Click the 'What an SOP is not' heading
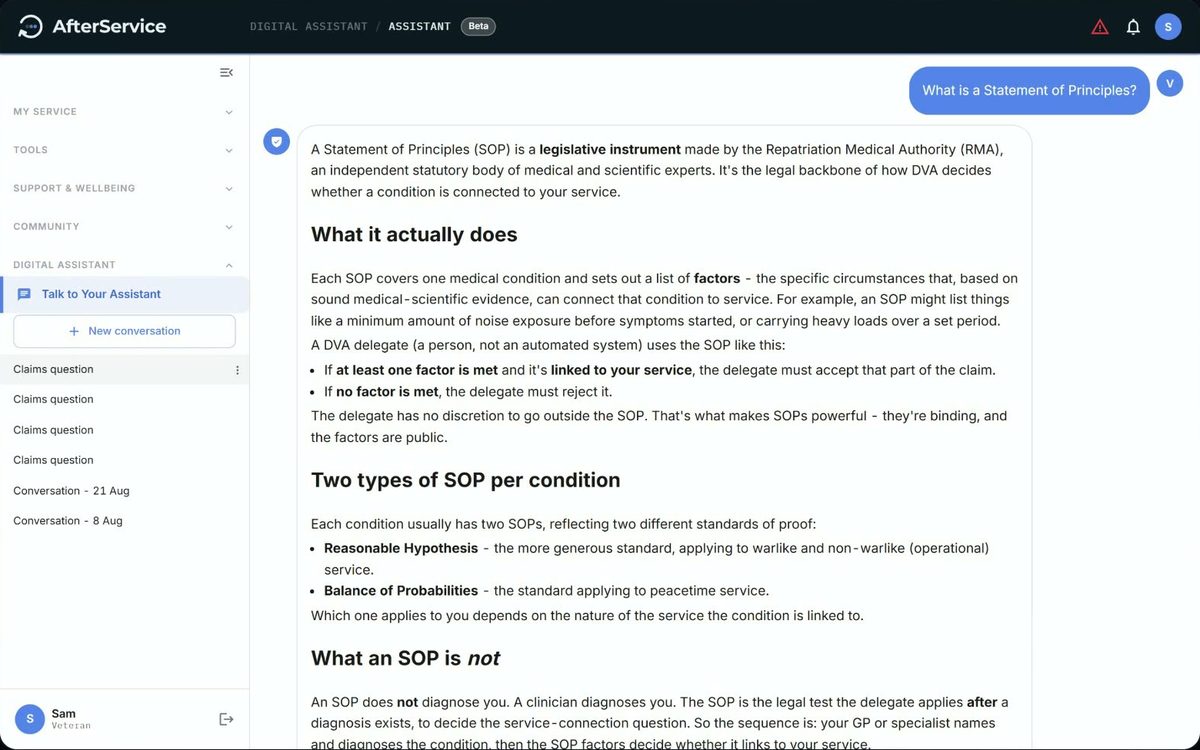Screen dimensions: 1200x750 coord(405,658)
